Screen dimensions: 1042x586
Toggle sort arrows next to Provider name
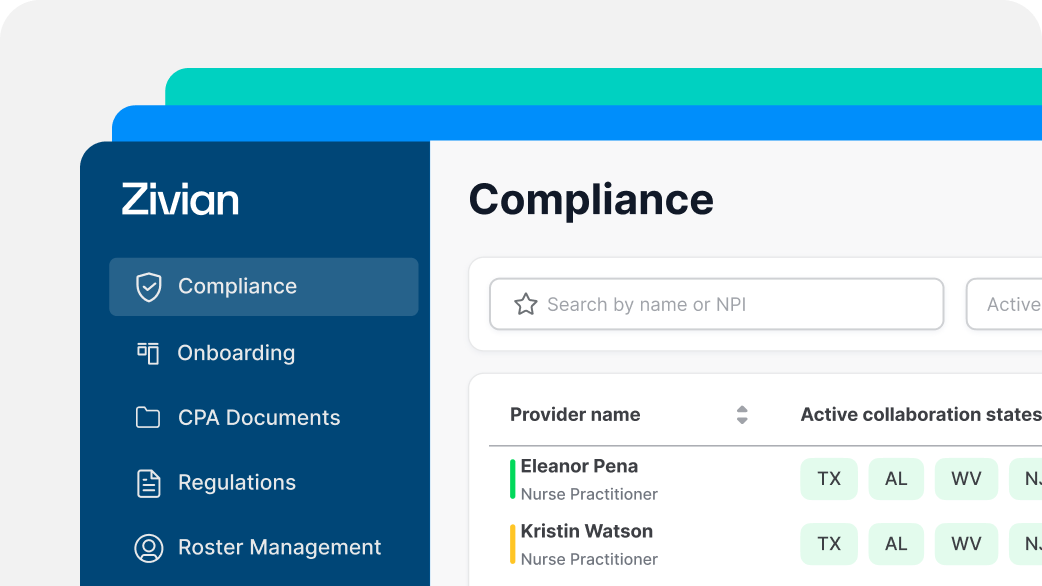coord(741,415)
